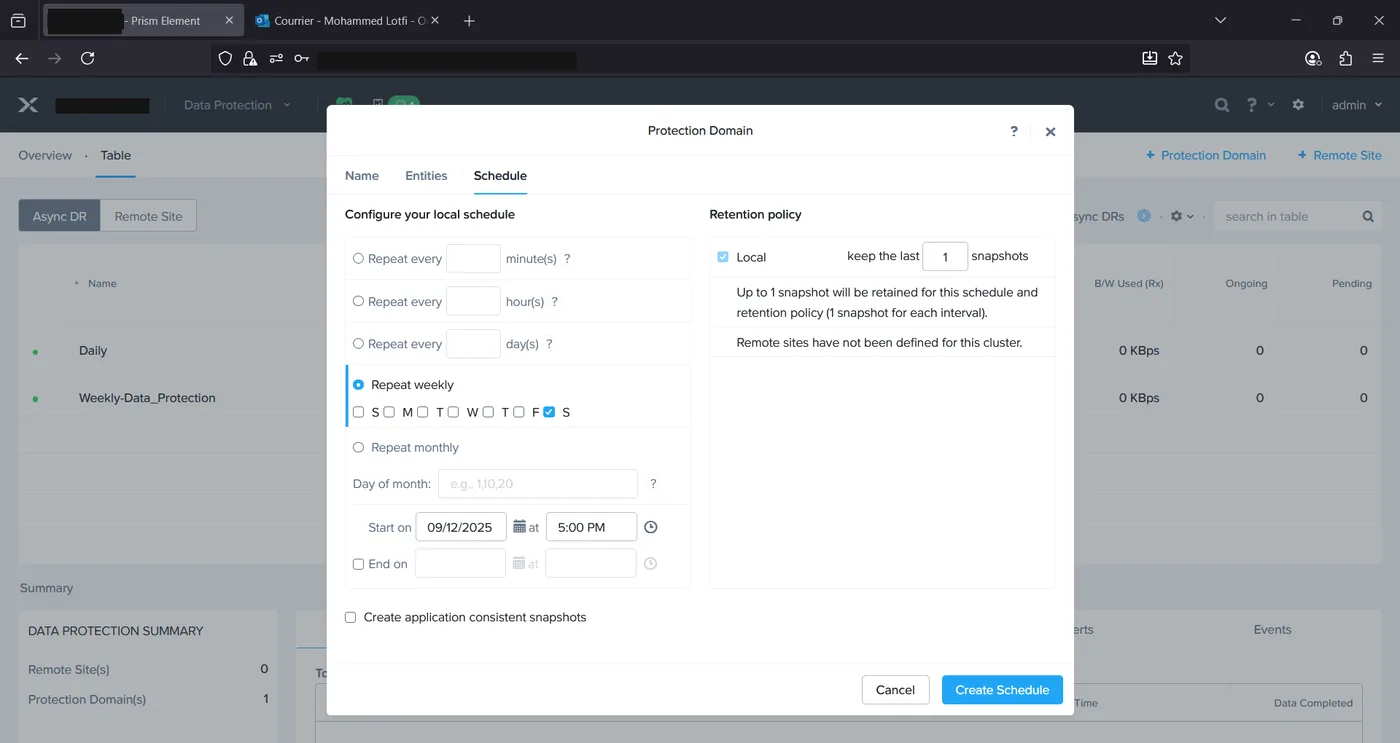This screenshot has height=743, width=1400.
Task: Click the + Protection Domain link
Action: point(1206,156)
